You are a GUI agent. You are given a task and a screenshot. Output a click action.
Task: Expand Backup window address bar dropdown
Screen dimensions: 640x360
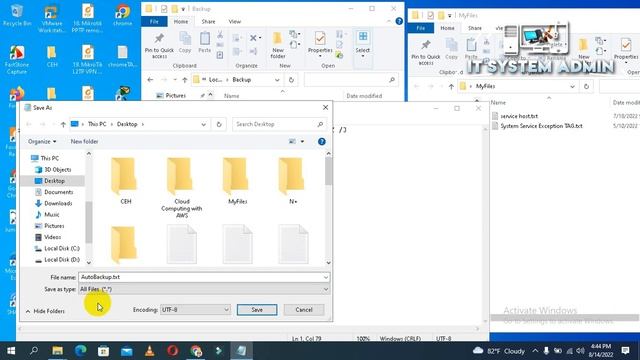[x=277, y=80]
